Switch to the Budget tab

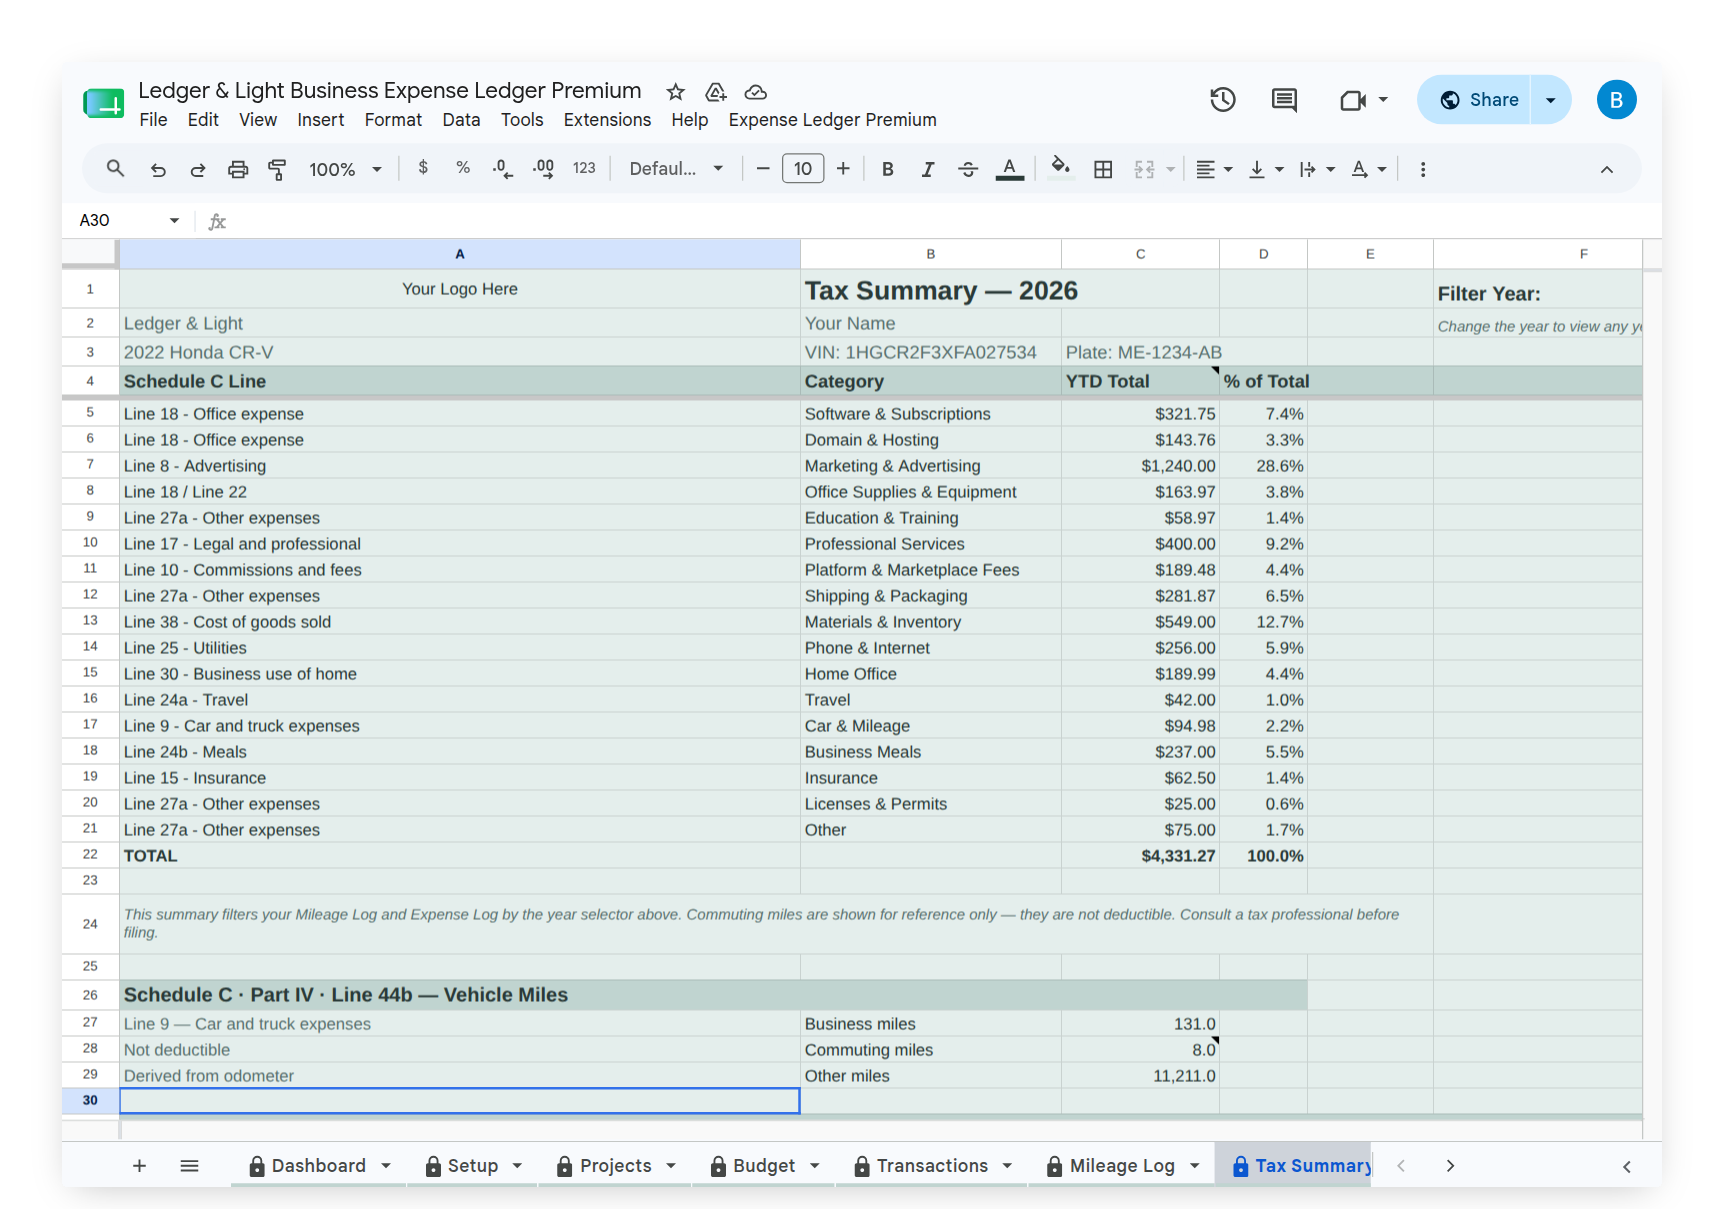click(764, 1166)
